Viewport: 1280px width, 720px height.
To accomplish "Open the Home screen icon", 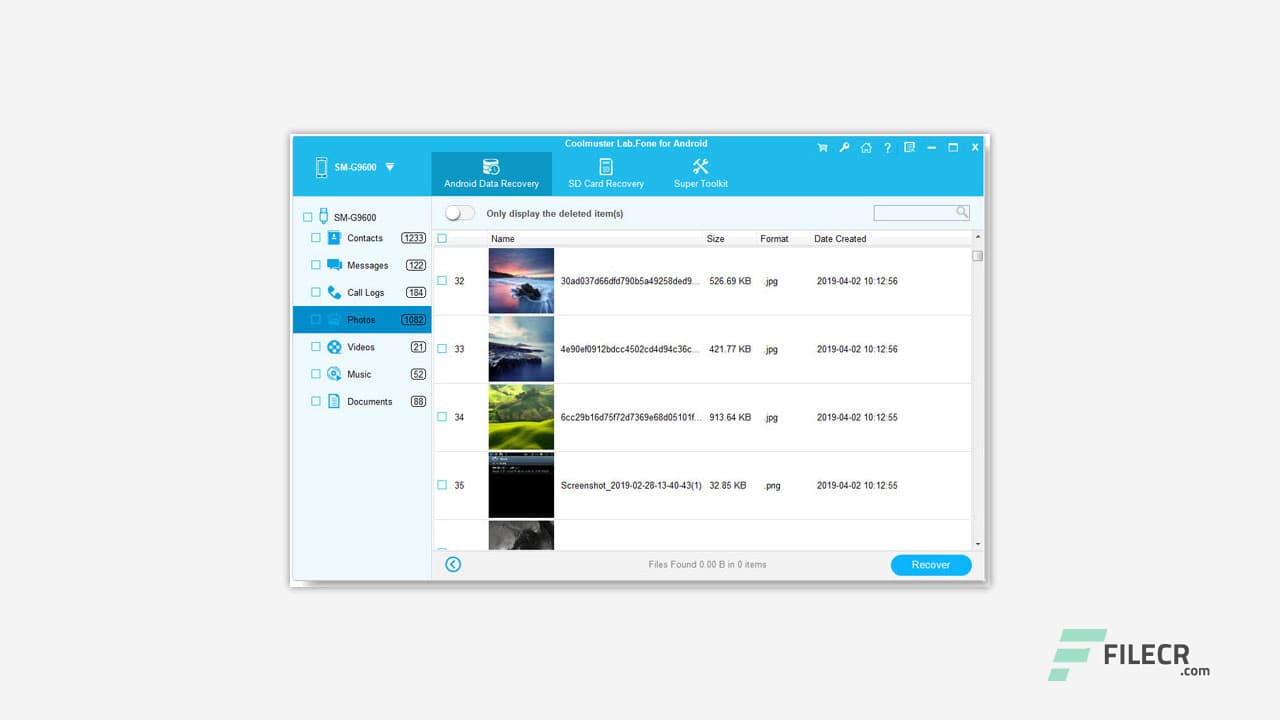I will (x=866, y=147).
